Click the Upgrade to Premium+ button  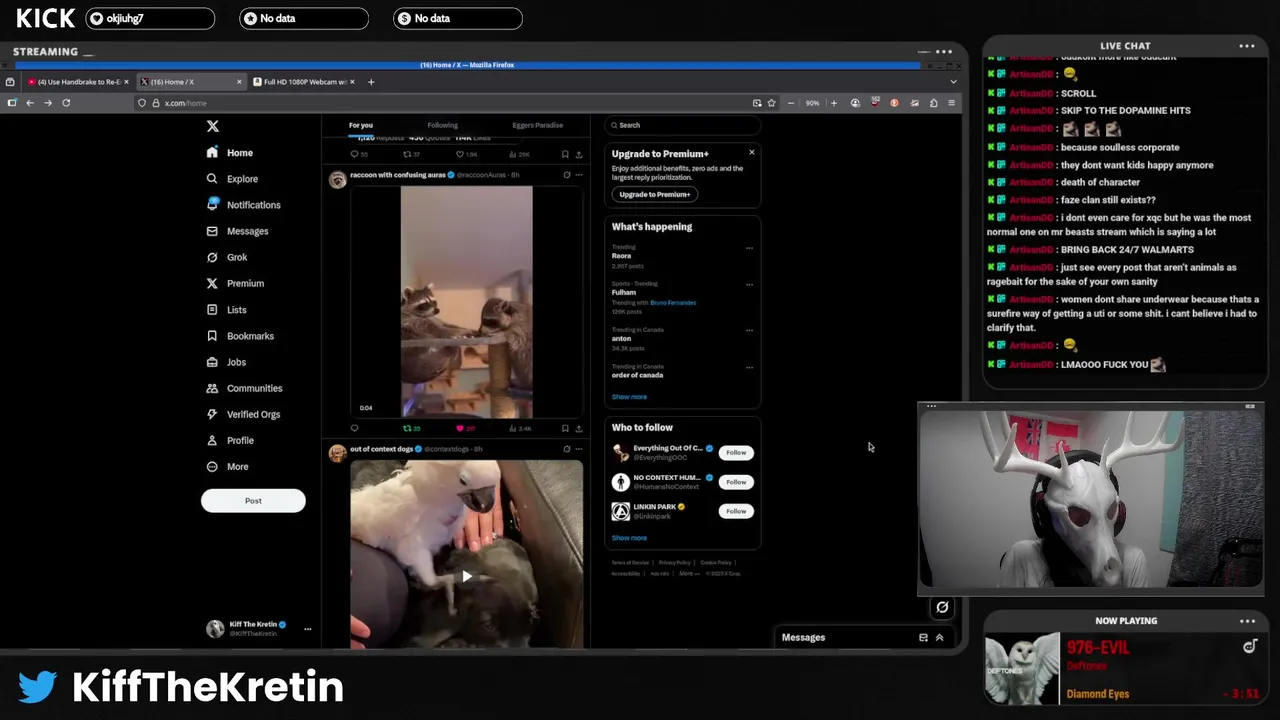pos(655,194)
